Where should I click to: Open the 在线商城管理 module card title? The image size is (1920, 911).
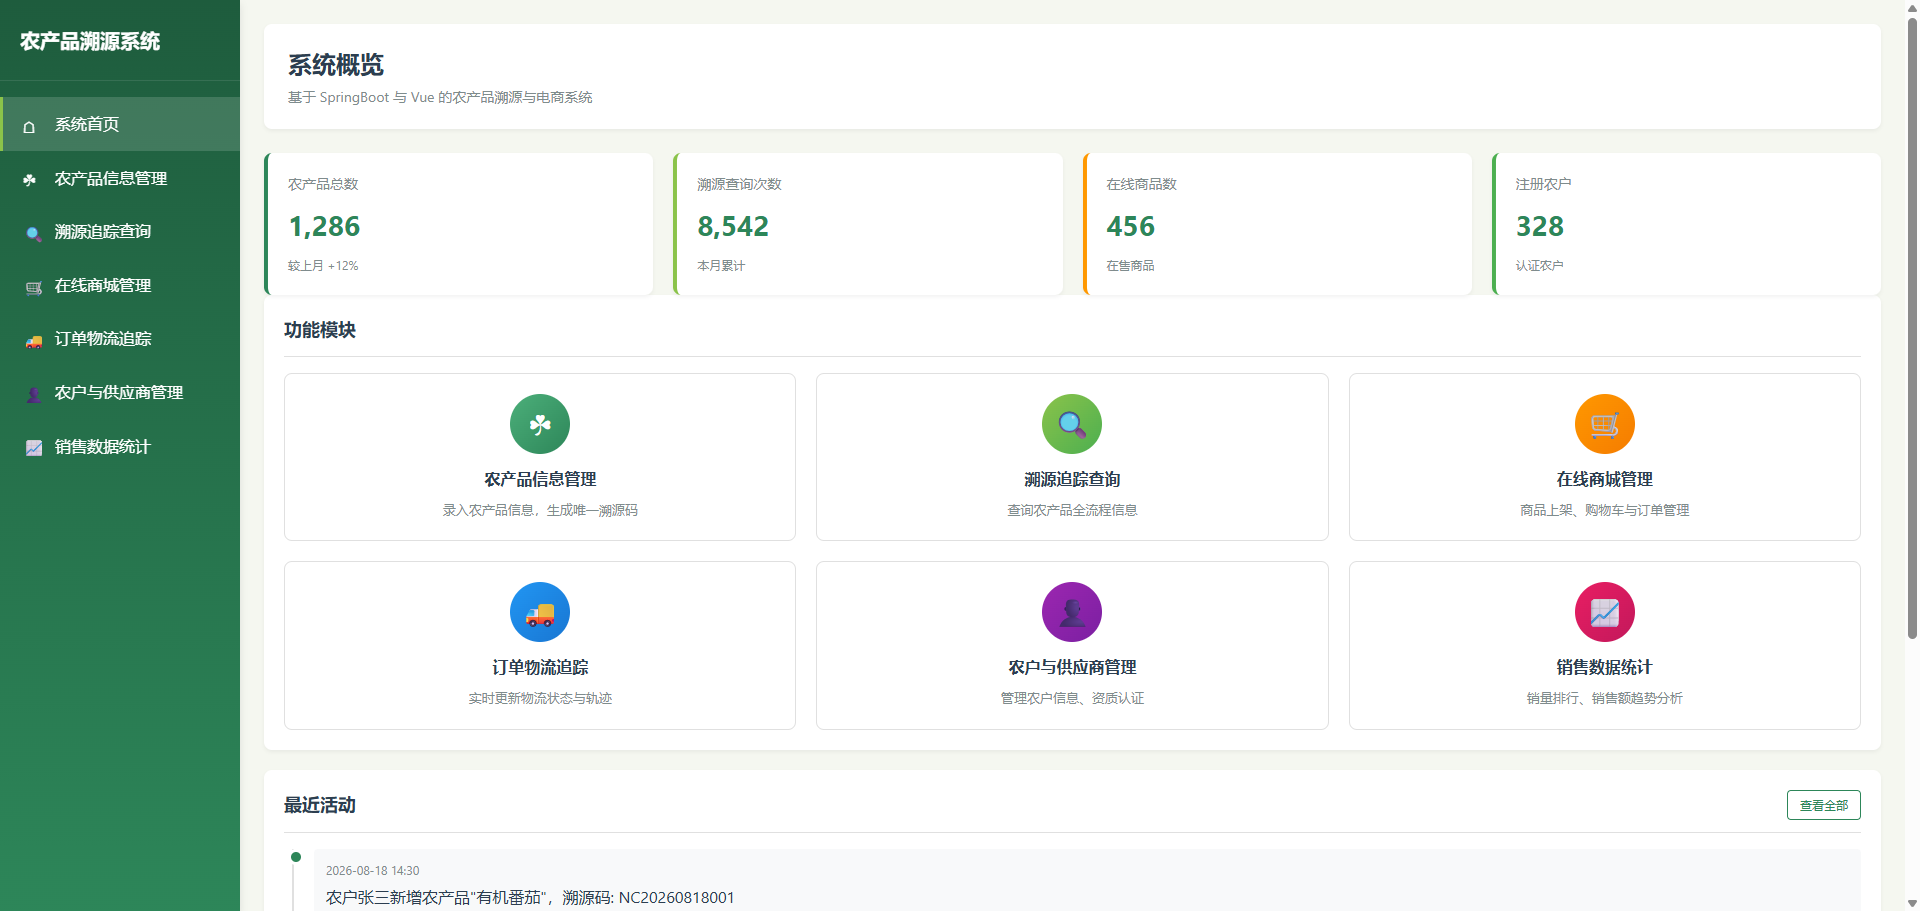point(1605,480)
